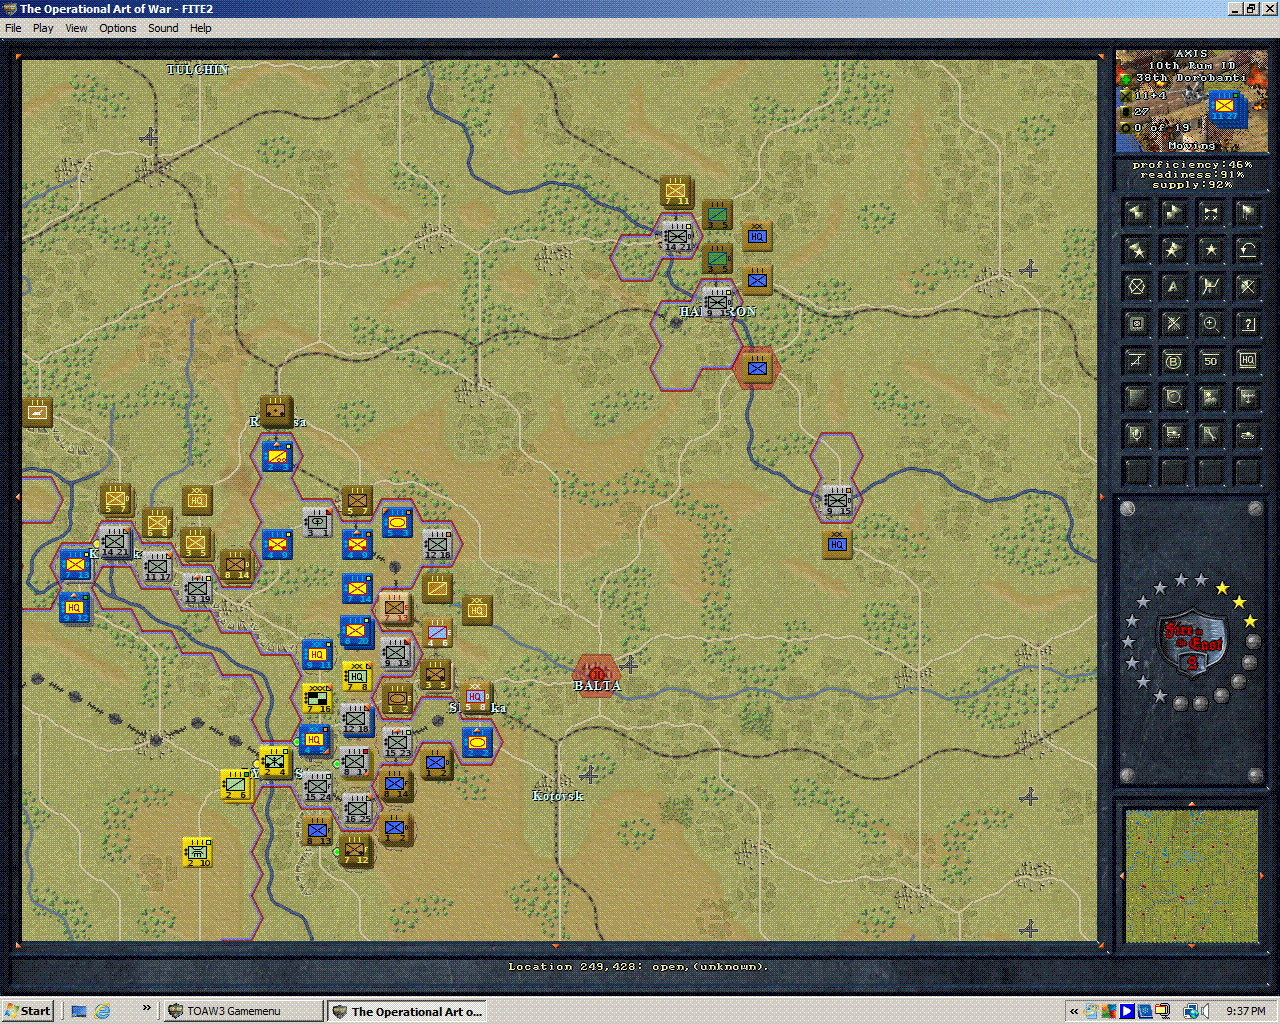Expand the Quick Launch overflow chevron
The width and height of the screenshot is (1280, 1024).
tap(147, 1008)
